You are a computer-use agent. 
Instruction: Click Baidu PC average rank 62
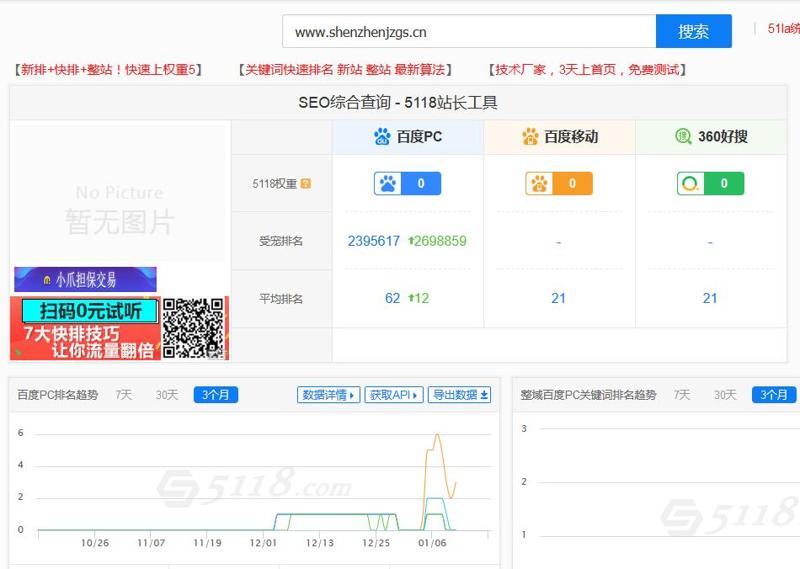point(392,298)
